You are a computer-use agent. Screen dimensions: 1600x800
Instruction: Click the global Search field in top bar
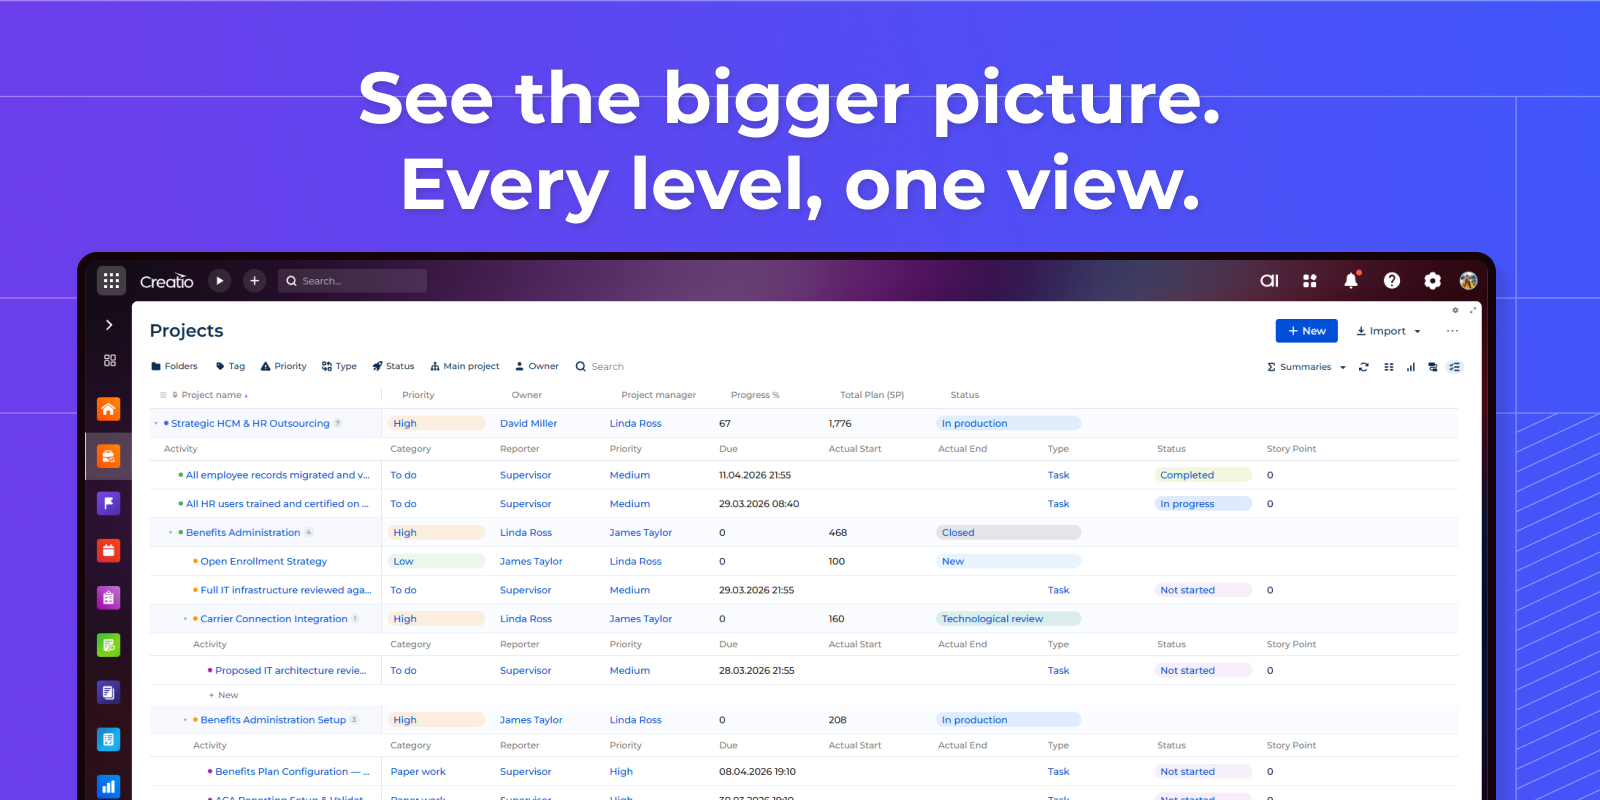(352, 281)
